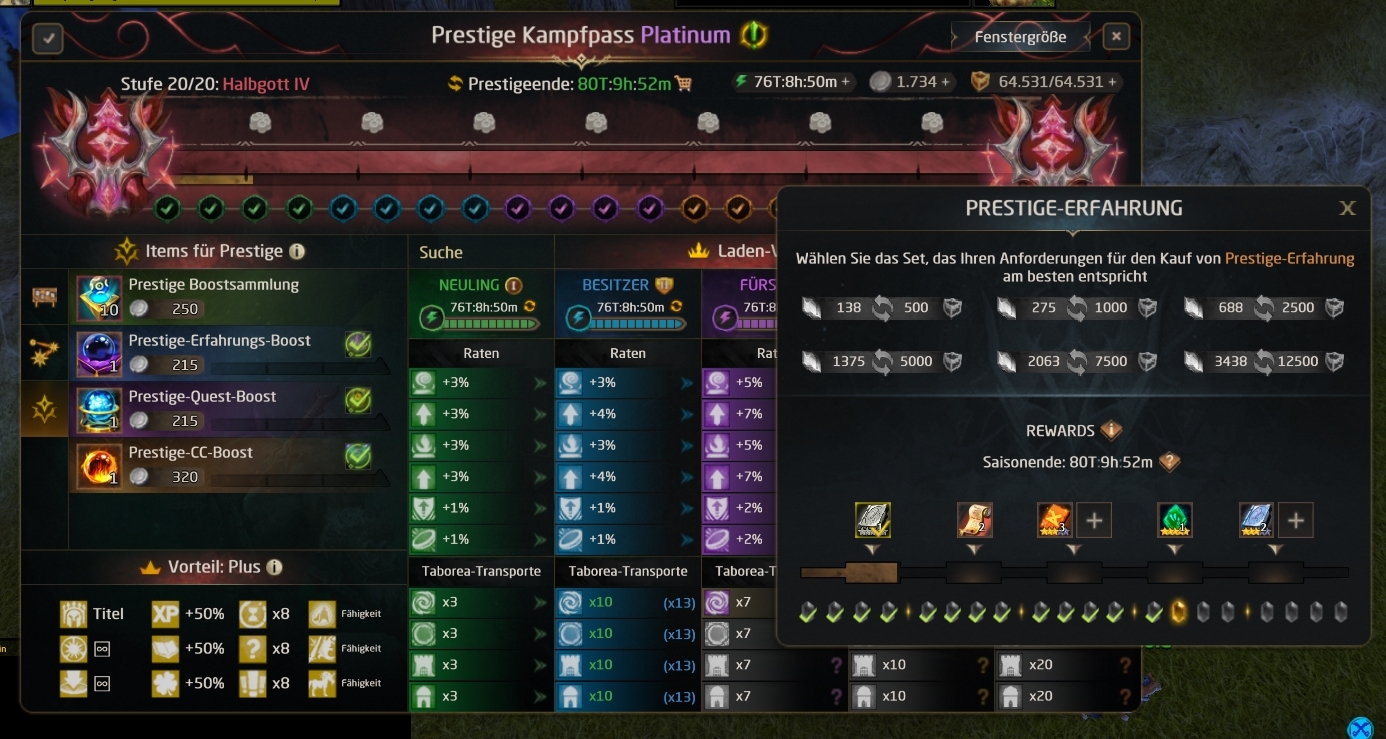
Task: Choose the 138 for 500 experience set
Action: pyautogui.click(x=881, y=308)
